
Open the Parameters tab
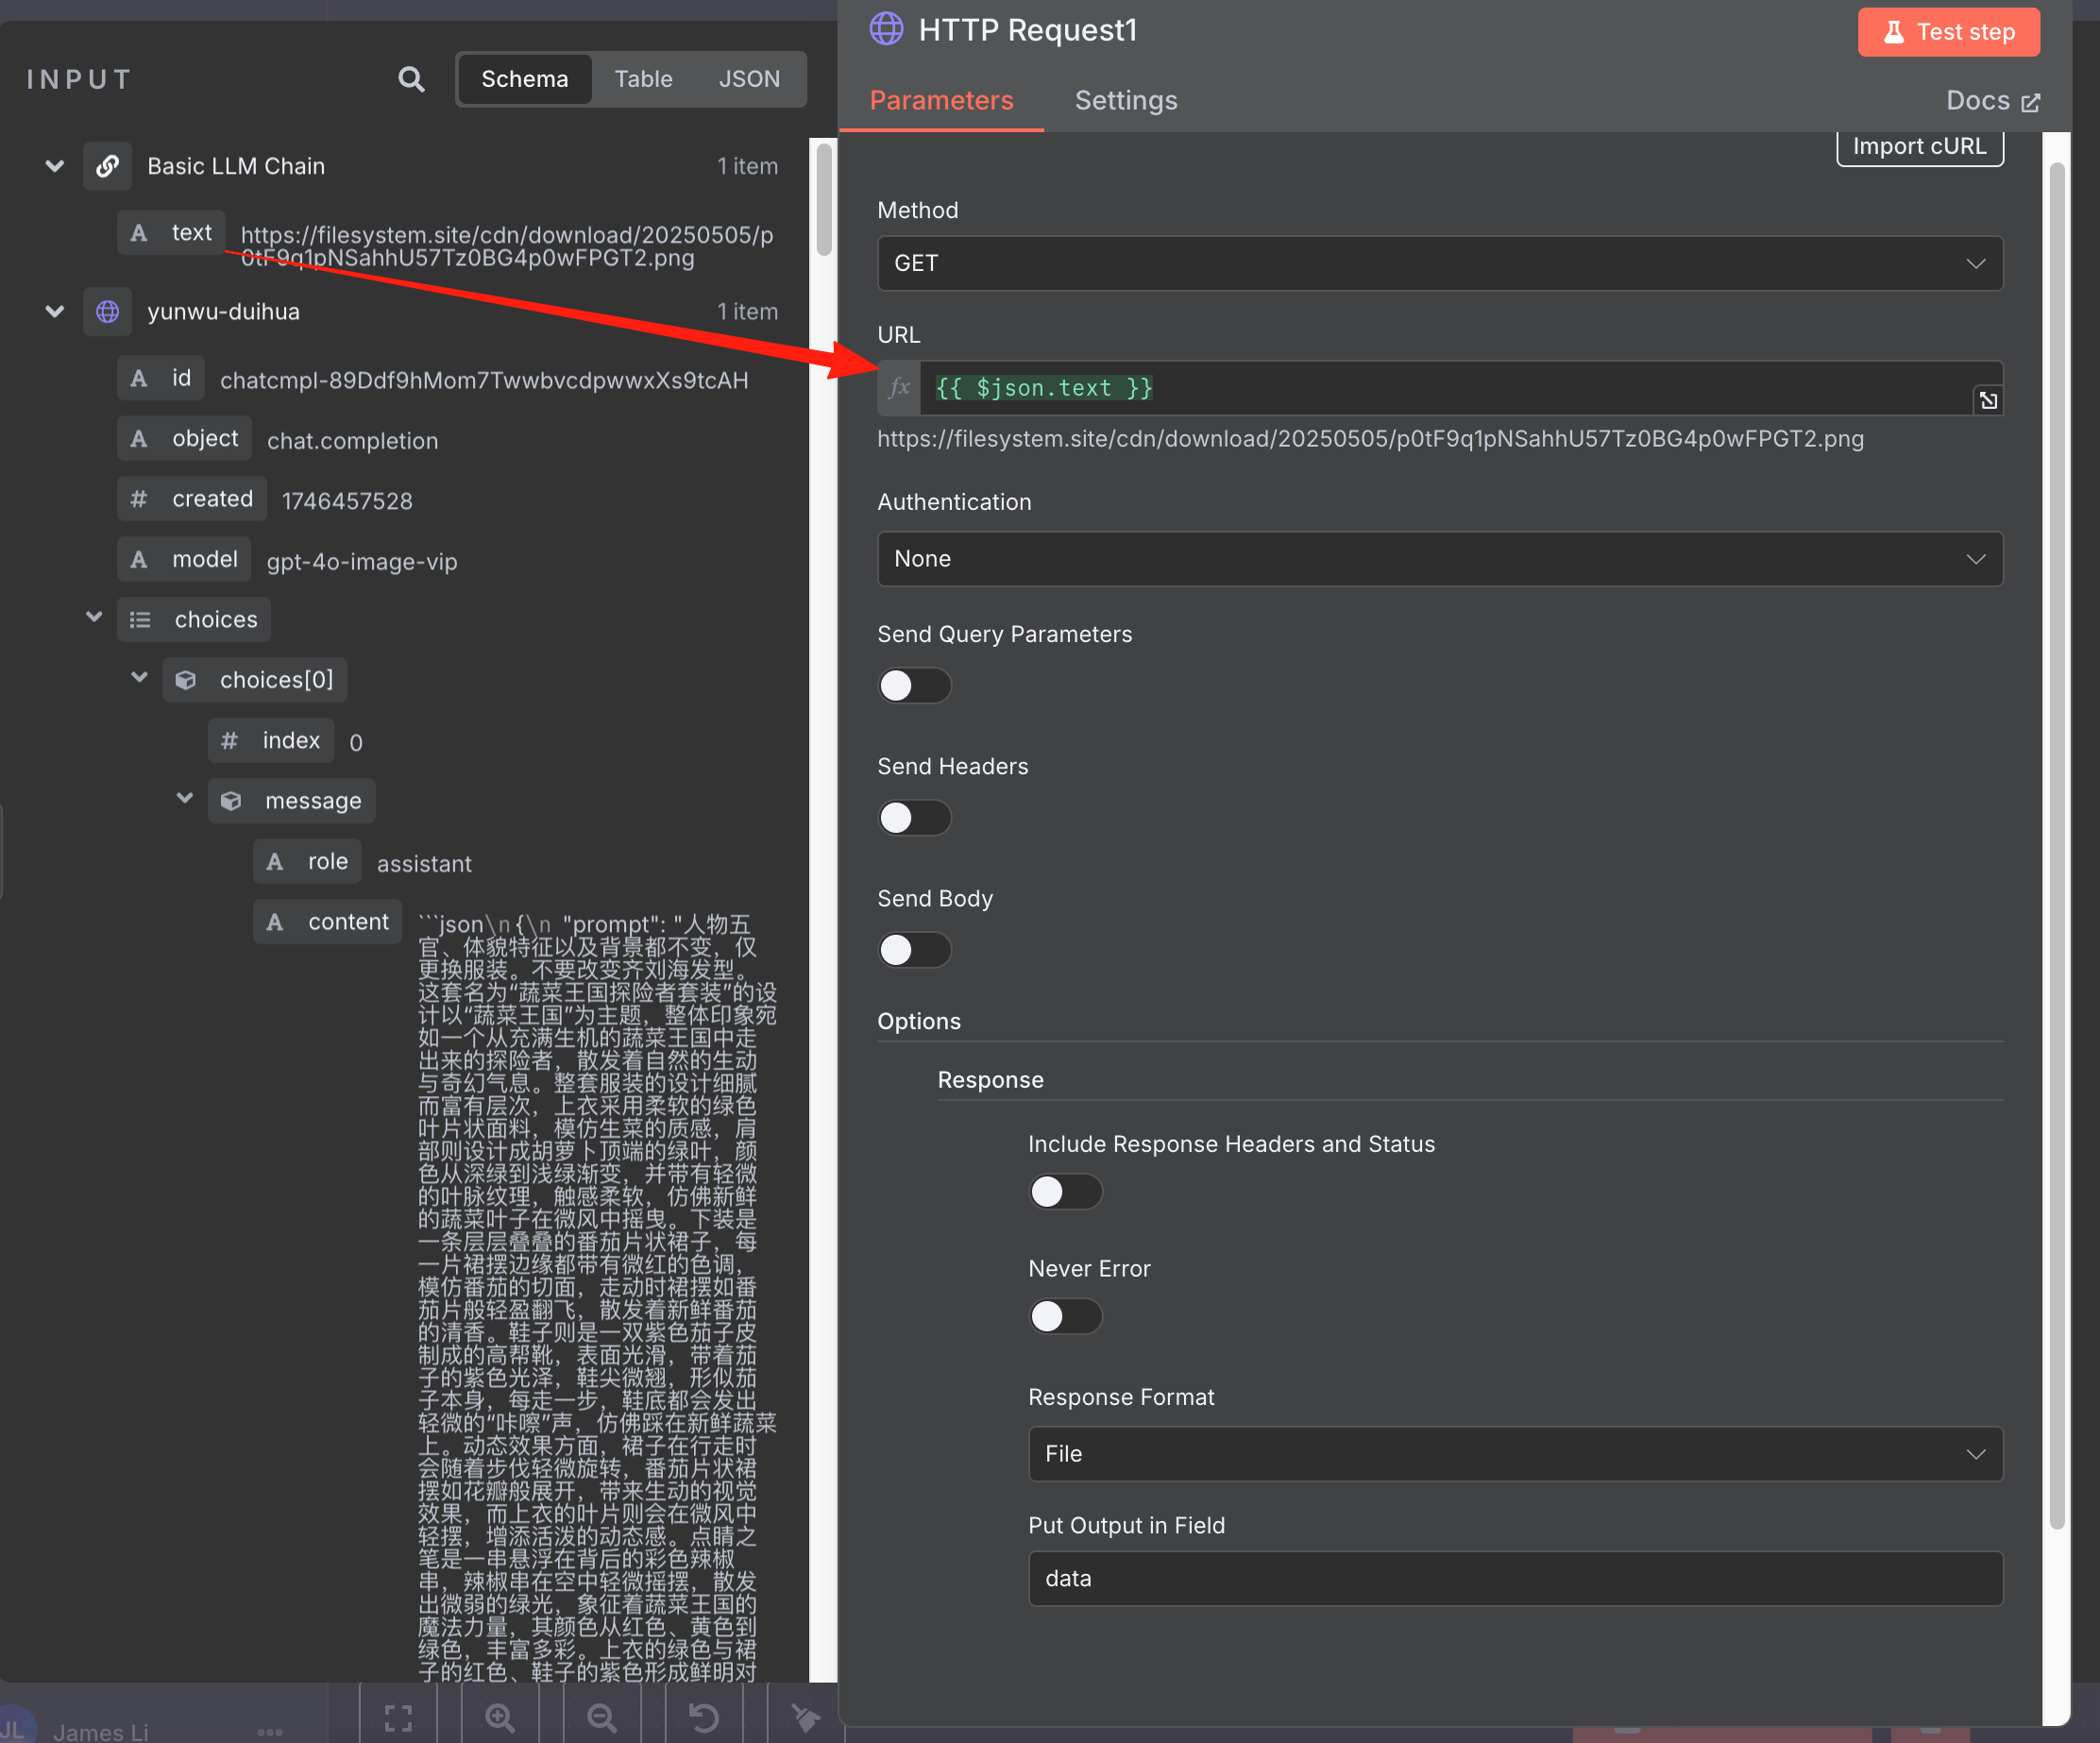click(x=941, y=101)
